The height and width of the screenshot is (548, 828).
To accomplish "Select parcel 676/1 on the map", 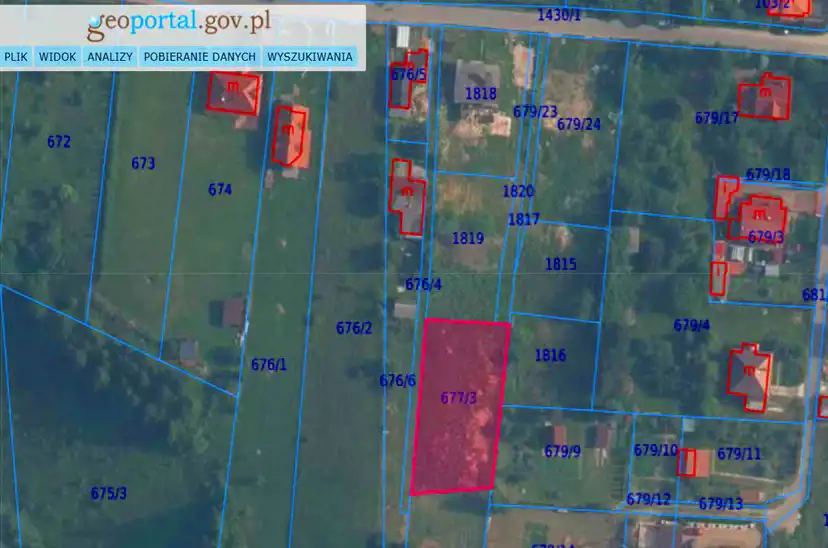I will click(268, 365).
